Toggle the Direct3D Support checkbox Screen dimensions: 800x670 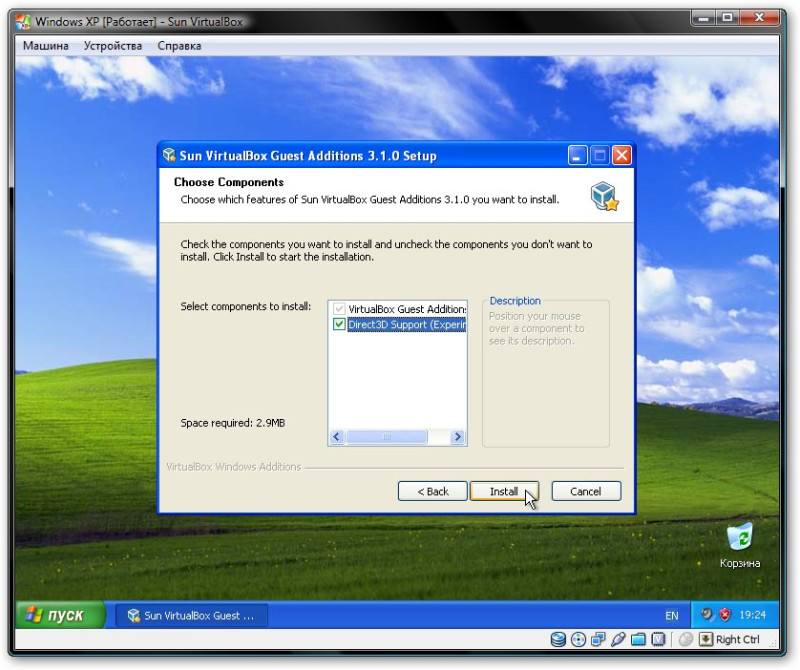coord(339,324)
